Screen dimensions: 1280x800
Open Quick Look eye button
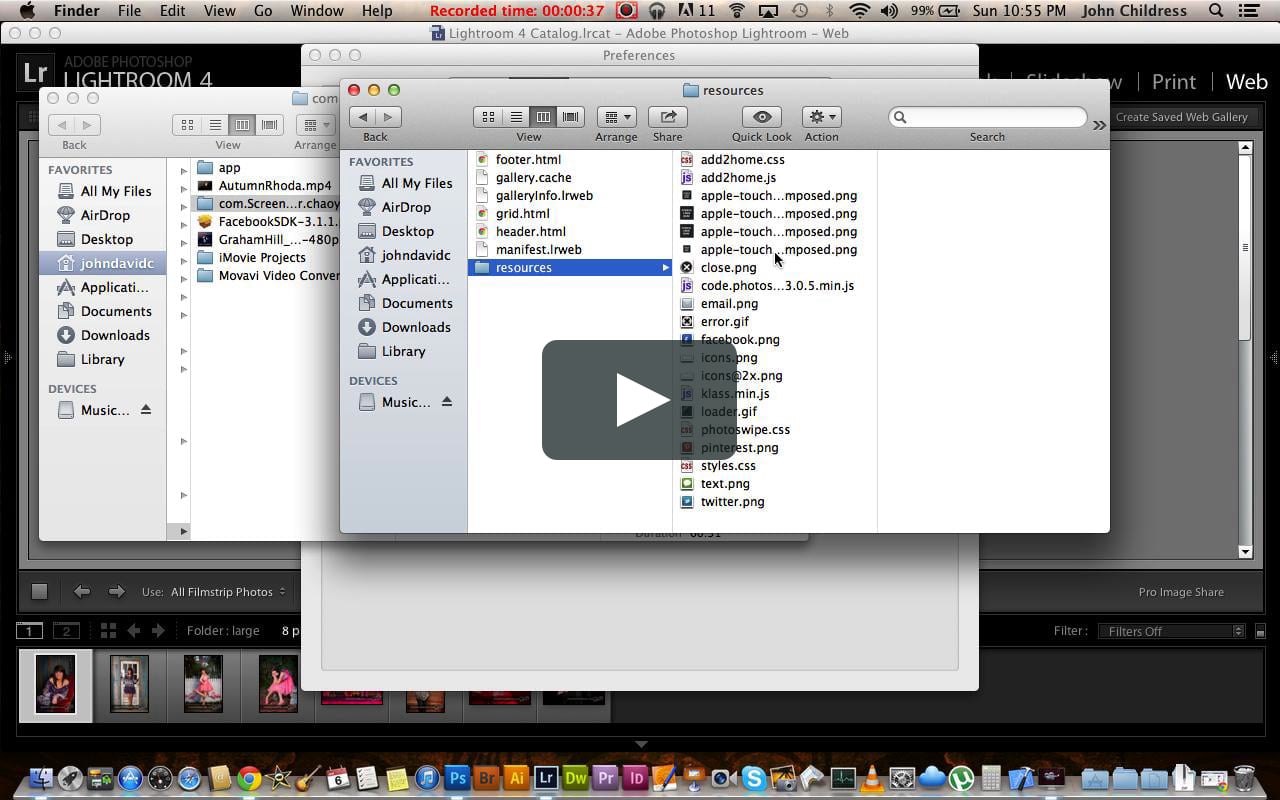(x=761, y=117)
